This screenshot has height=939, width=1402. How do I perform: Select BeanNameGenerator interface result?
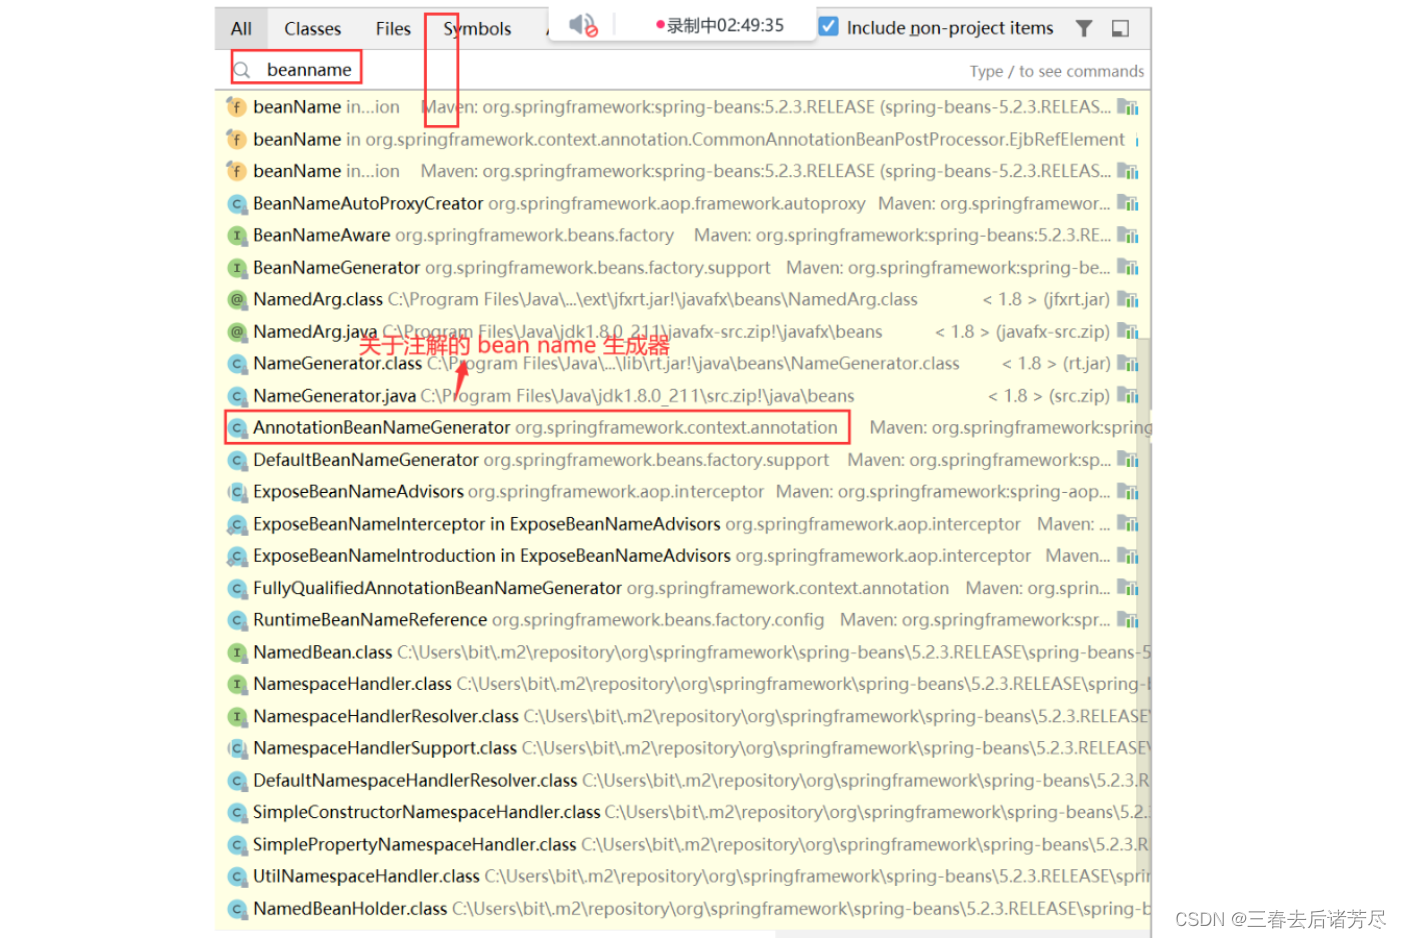pos(684,267)
